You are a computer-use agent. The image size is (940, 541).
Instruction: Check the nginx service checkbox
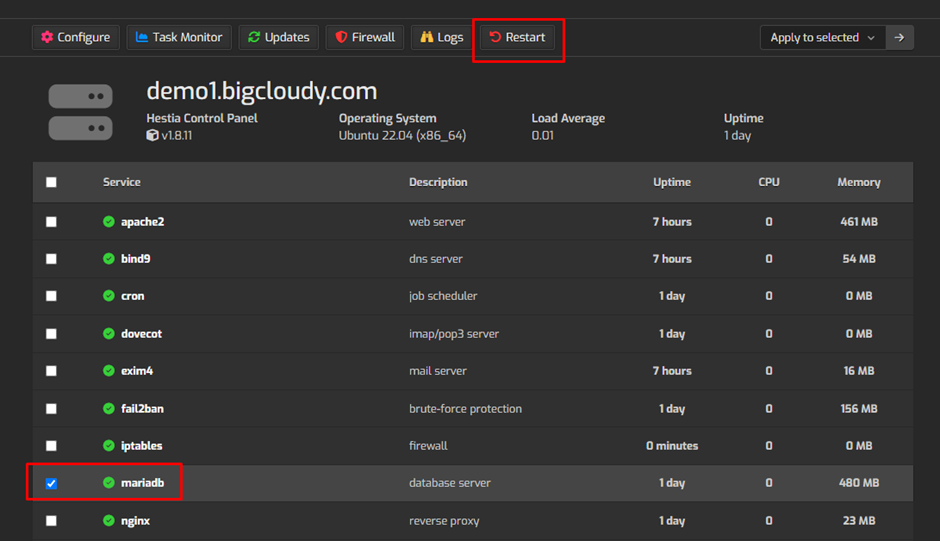[52, 521]
